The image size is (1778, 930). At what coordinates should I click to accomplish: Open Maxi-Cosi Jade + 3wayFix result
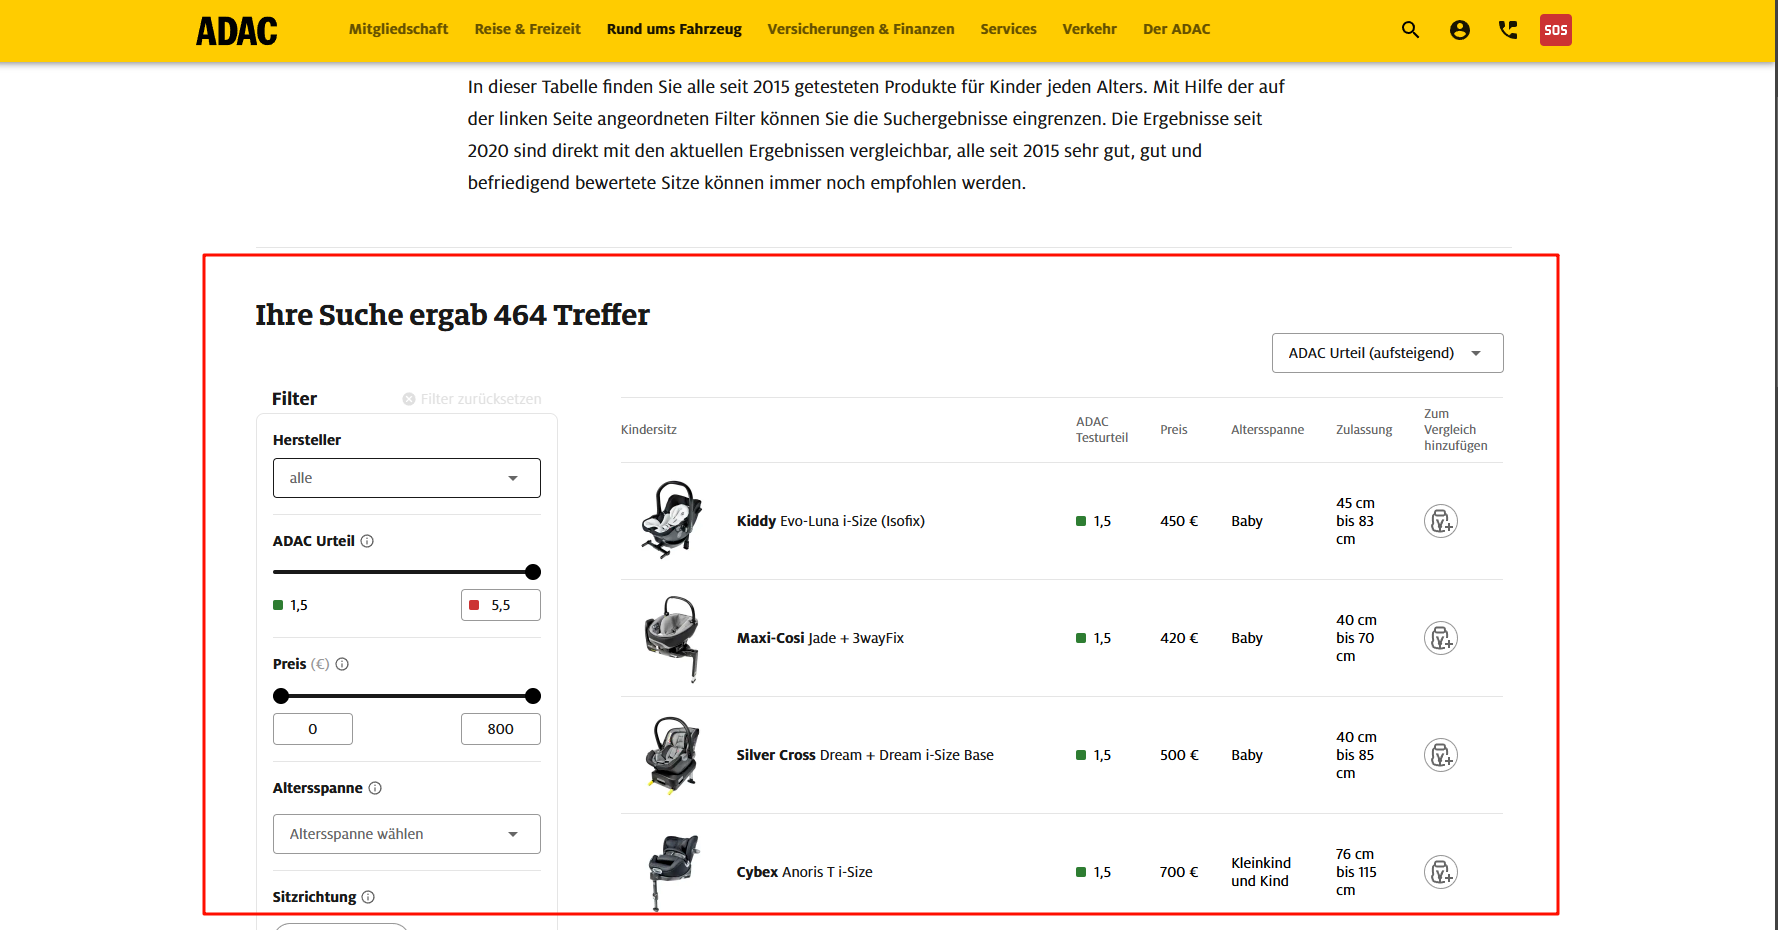point(820,638)
